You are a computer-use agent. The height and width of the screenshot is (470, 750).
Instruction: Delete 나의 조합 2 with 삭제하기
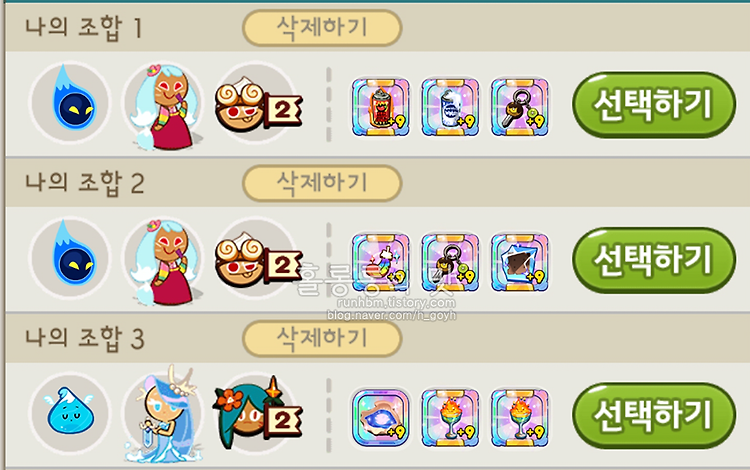(322, 183)
